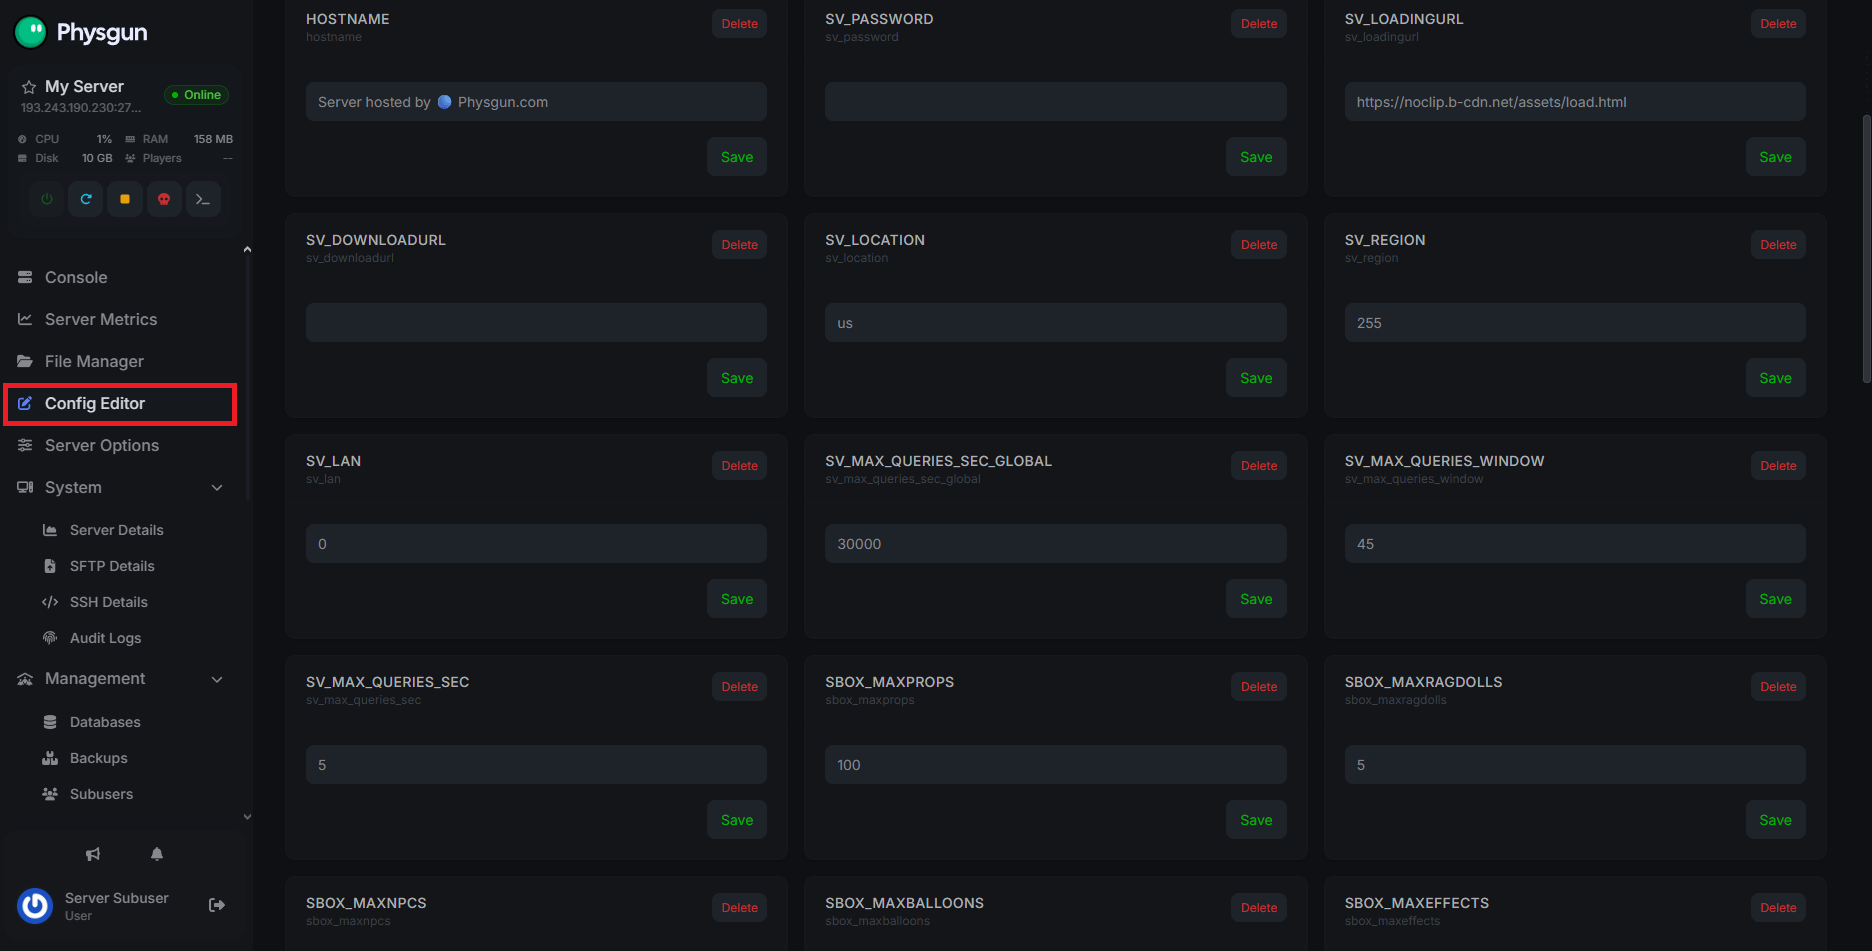Click the Server Subuser avatar
This screenshot has width=1872, height=951.
35,905
